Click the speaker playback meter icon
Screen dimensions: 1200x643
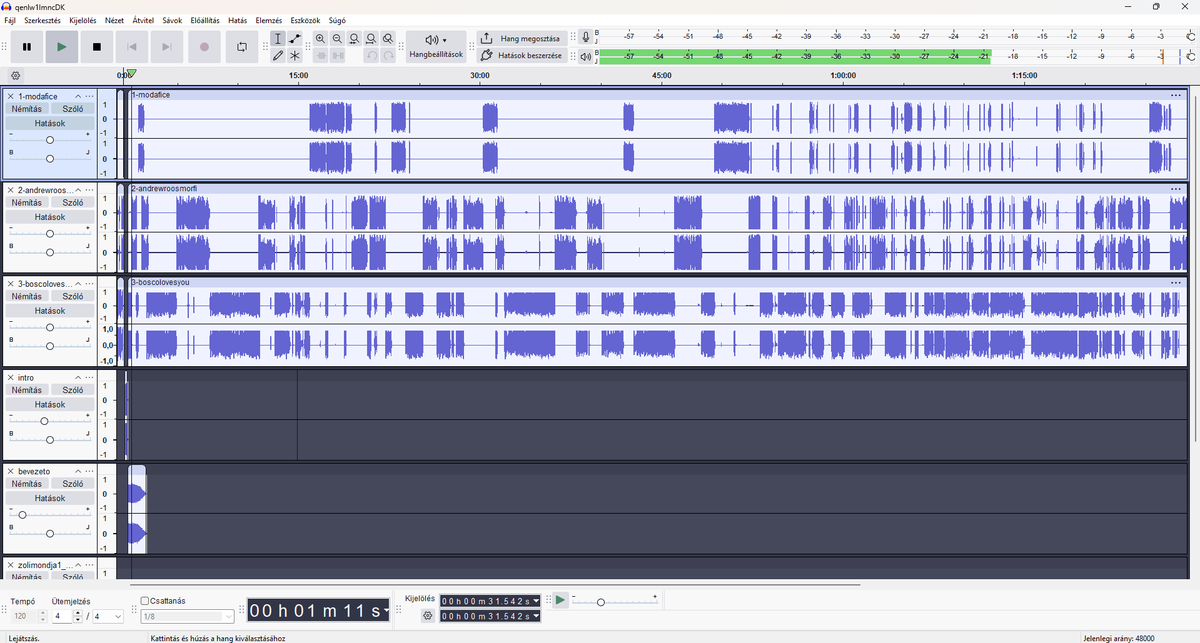(x=586, y=55)
